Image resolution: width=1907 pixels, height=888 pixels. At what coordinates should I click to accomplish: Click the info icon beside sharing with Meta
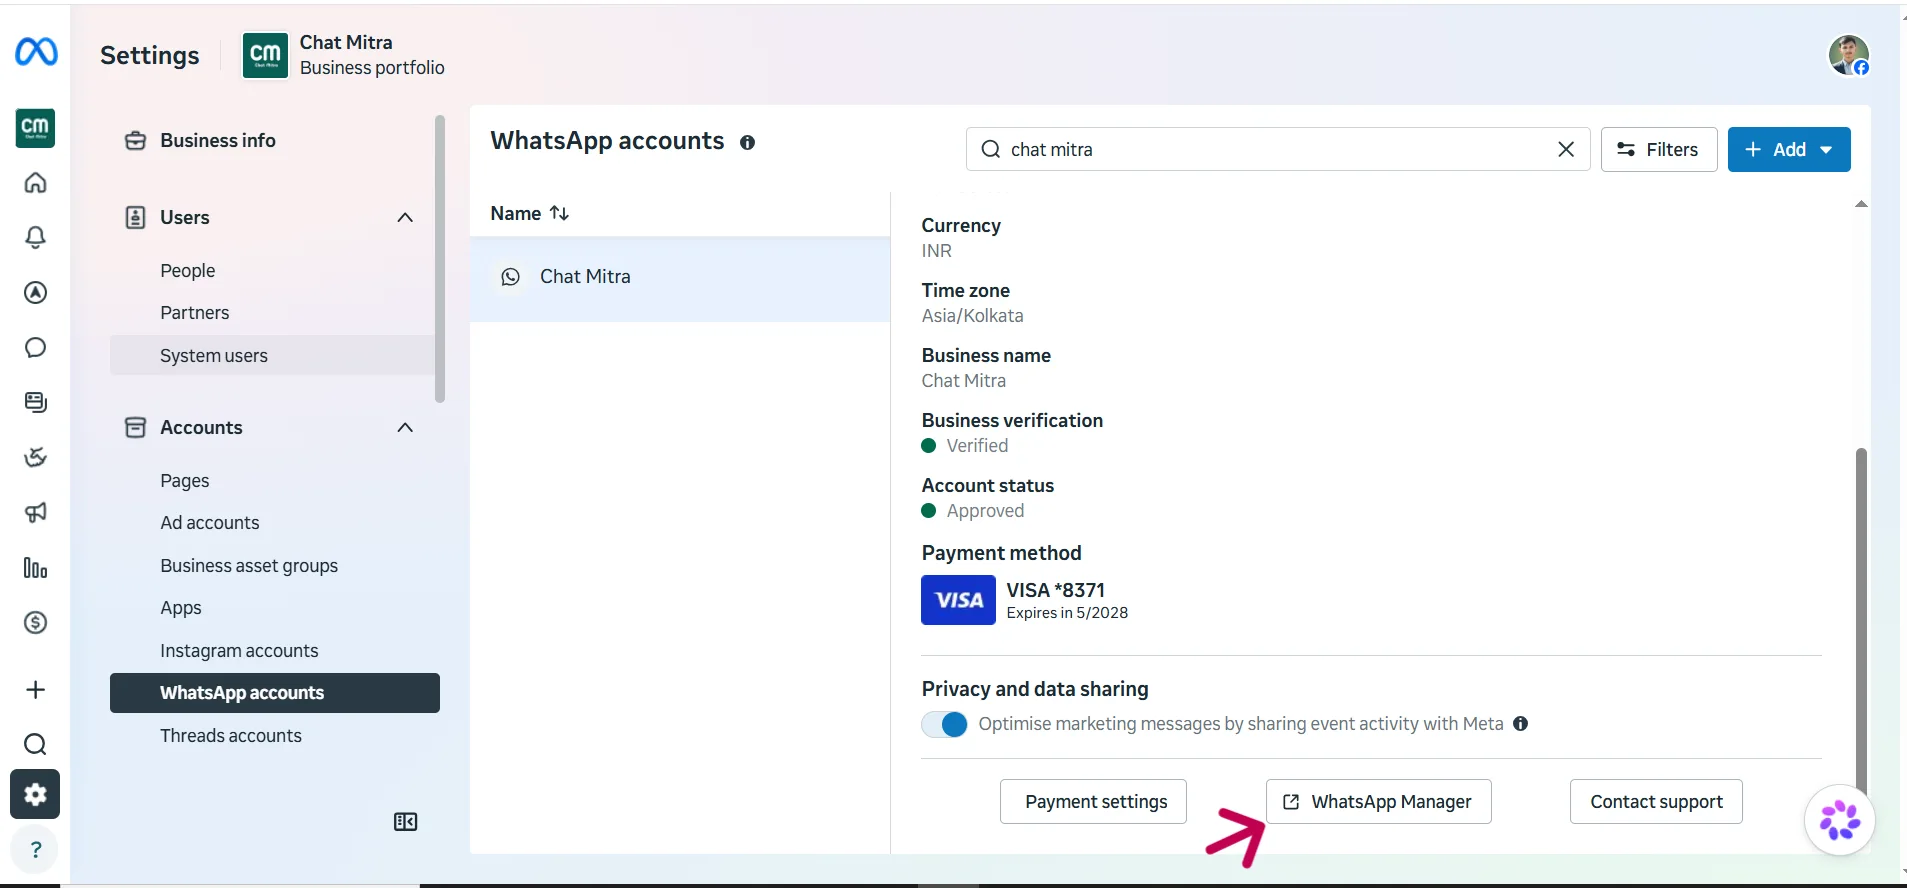(1520, 724)
